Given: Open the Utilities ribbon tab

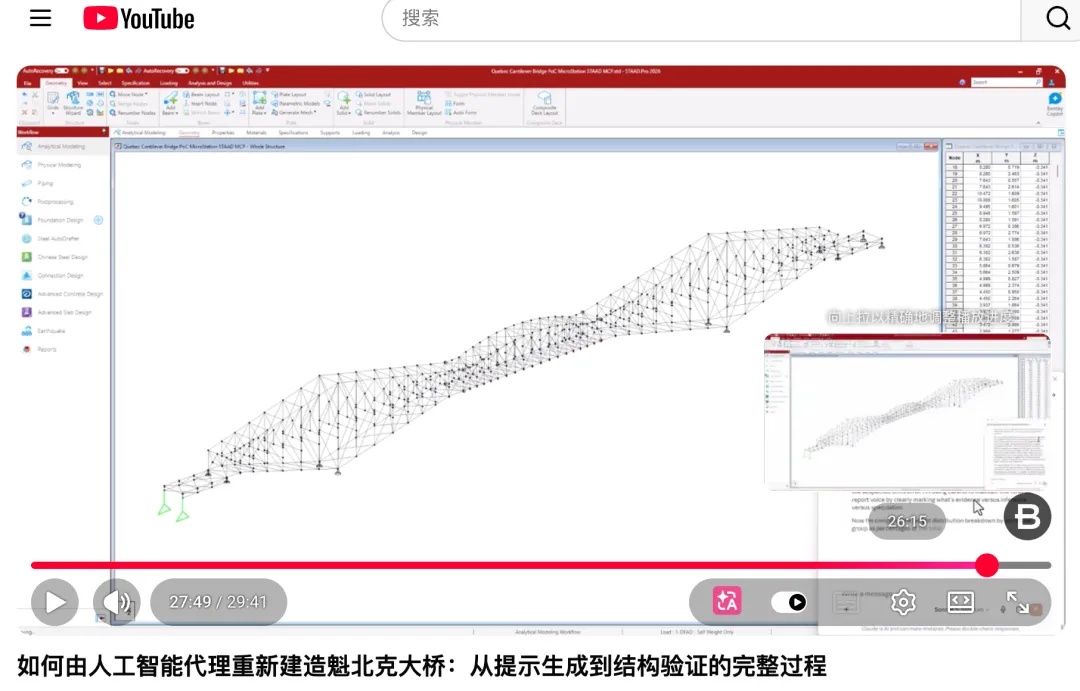Looking at the screenshot, I should (x=251, y=83).
